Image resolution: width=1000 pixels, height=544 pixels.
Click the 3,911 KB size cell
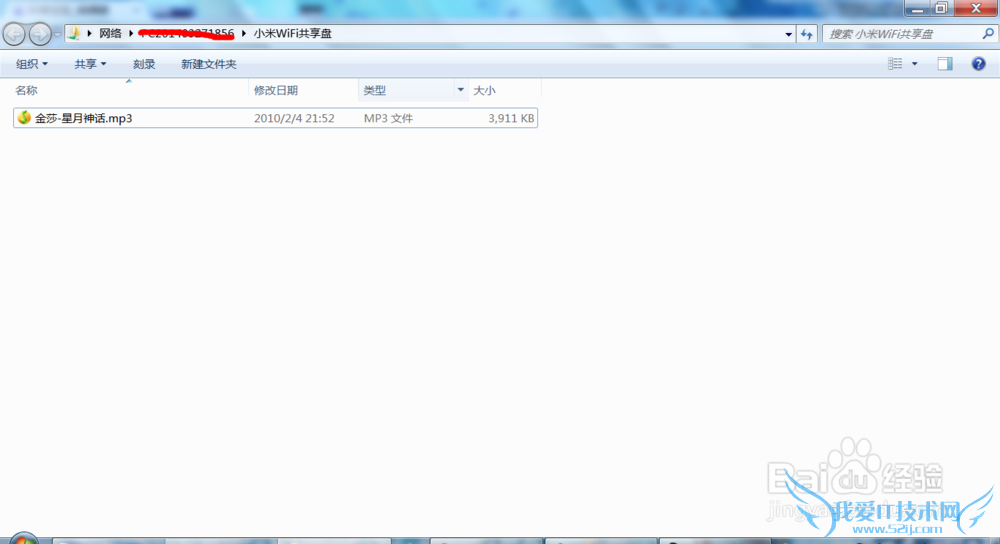pos(511,118)
